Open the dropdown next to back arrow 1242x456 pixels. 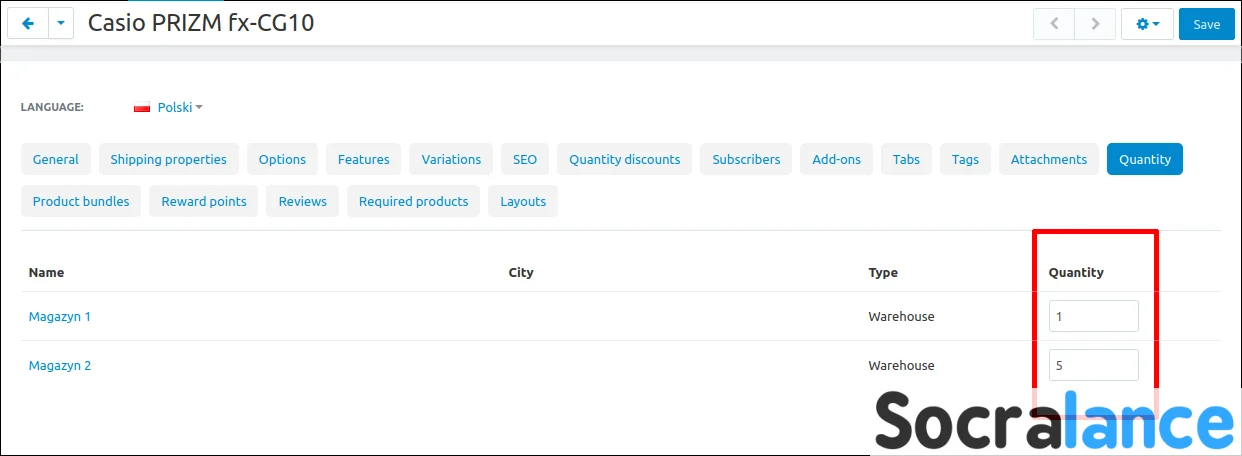(x=61, y=24)
